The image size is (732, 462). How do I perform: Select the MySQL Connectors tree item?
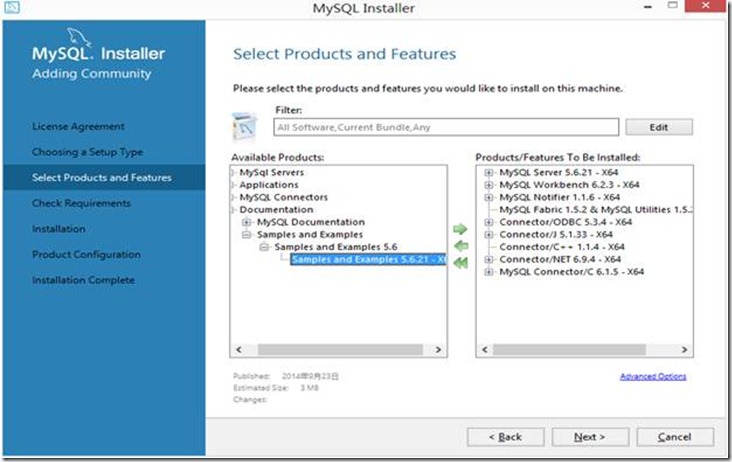(283, 197)
